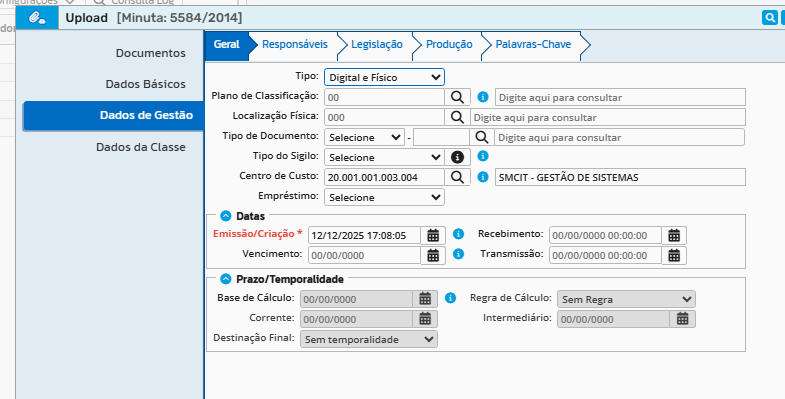Screen dimensions: 785x399
Task: Click the SMCIT - GESTÃO DE SISTEMAS field
Action: 620,177
